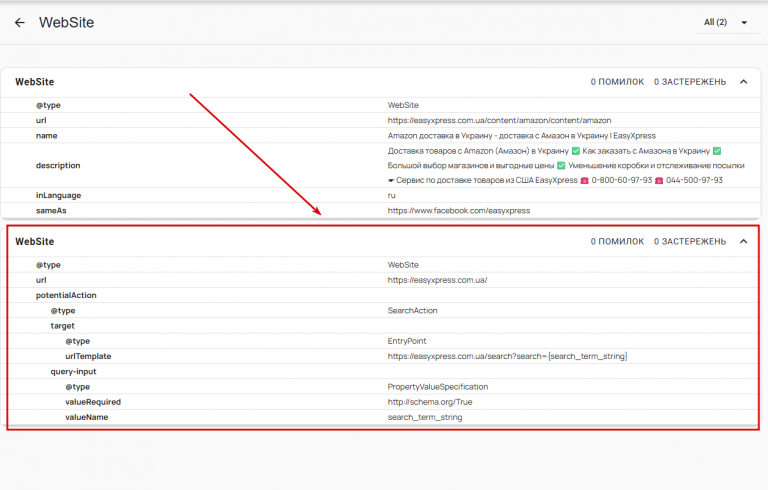
Task: Click the http://schema.org/True value
Action: [x=430, y=402]
